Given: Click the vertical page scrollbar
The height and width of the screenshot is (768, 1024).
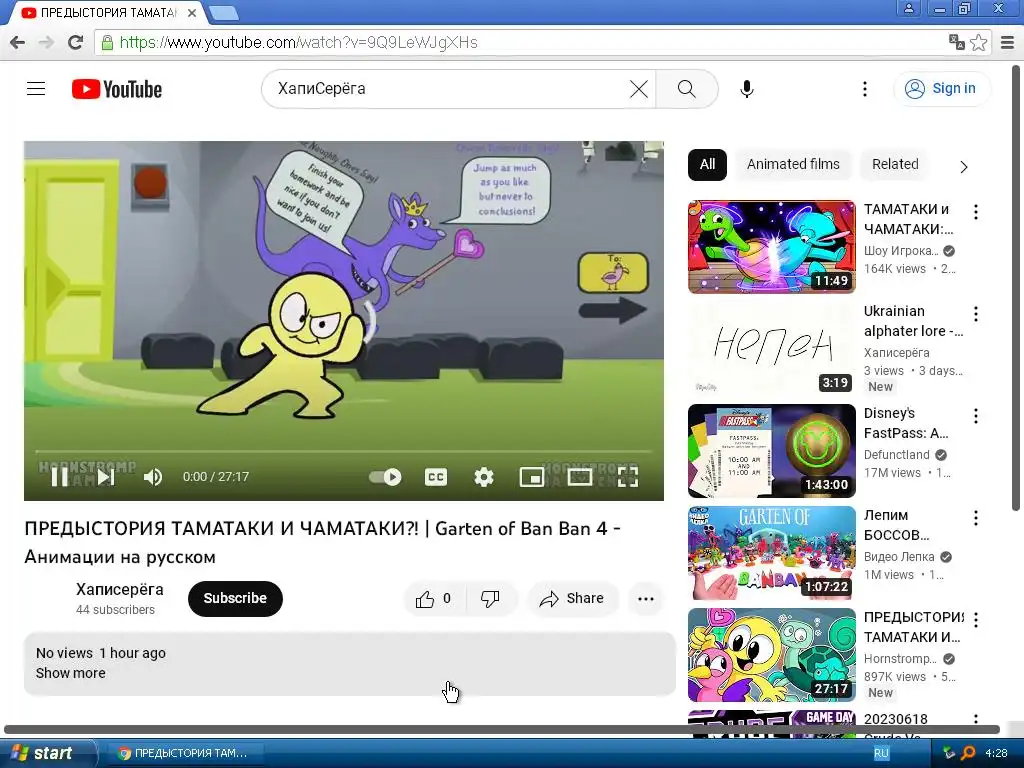Looking at the screenshot, I should pyautogui.click(x=1017, y=287).
